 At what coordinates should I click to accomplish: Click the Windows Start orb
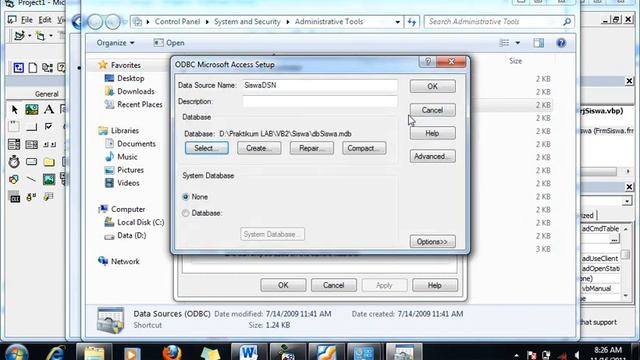[17, 353]
